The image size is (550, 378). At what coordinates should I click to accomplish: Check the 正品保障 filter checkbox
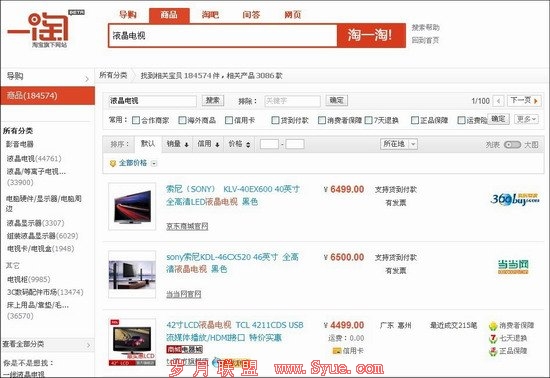(415, 120)
